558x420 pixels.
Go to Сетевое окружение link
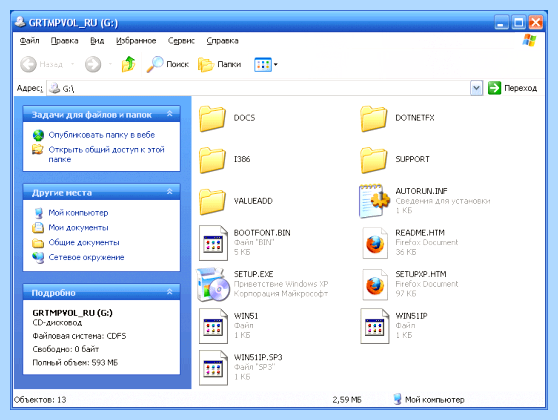tap(86, 257)
